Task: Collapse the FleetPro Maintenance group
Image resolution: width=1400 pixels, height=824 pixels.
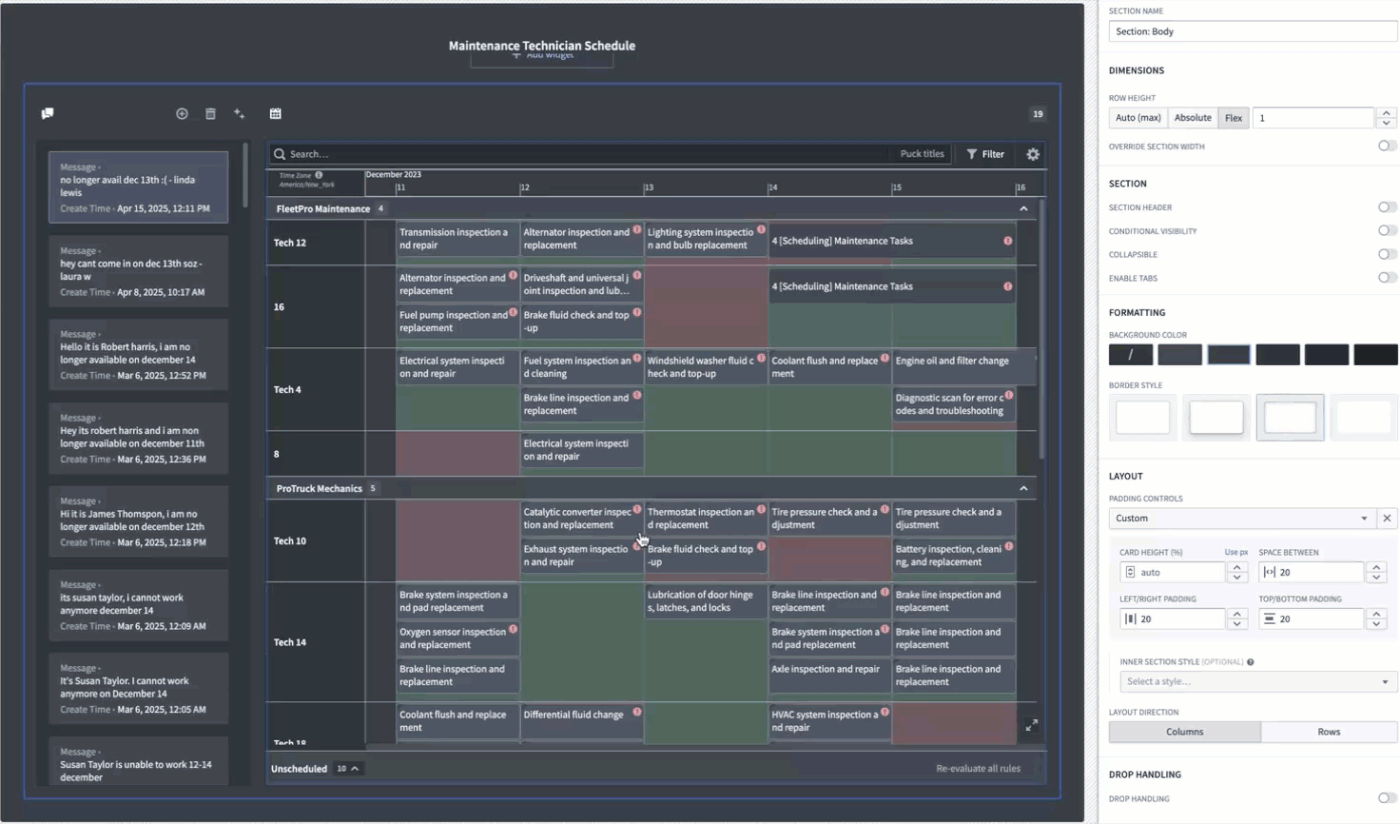Action: pos(1023,209)
